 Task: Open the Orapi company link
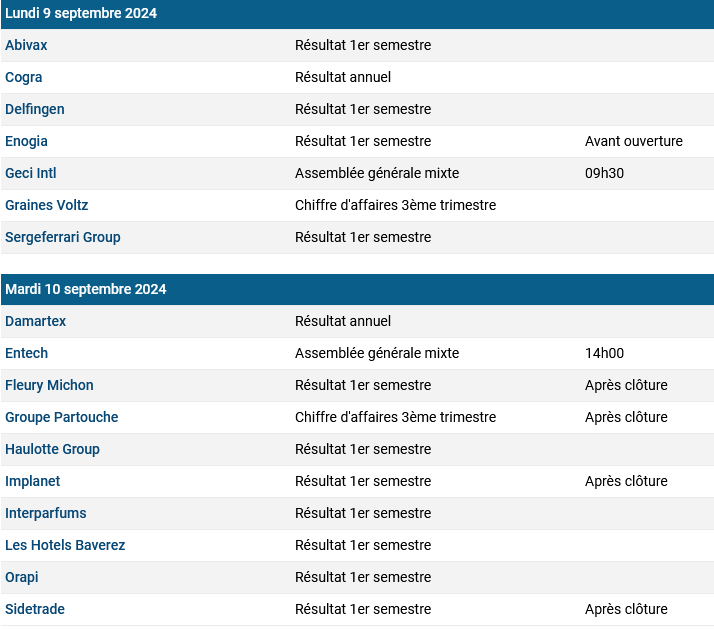tap(21, 577)
